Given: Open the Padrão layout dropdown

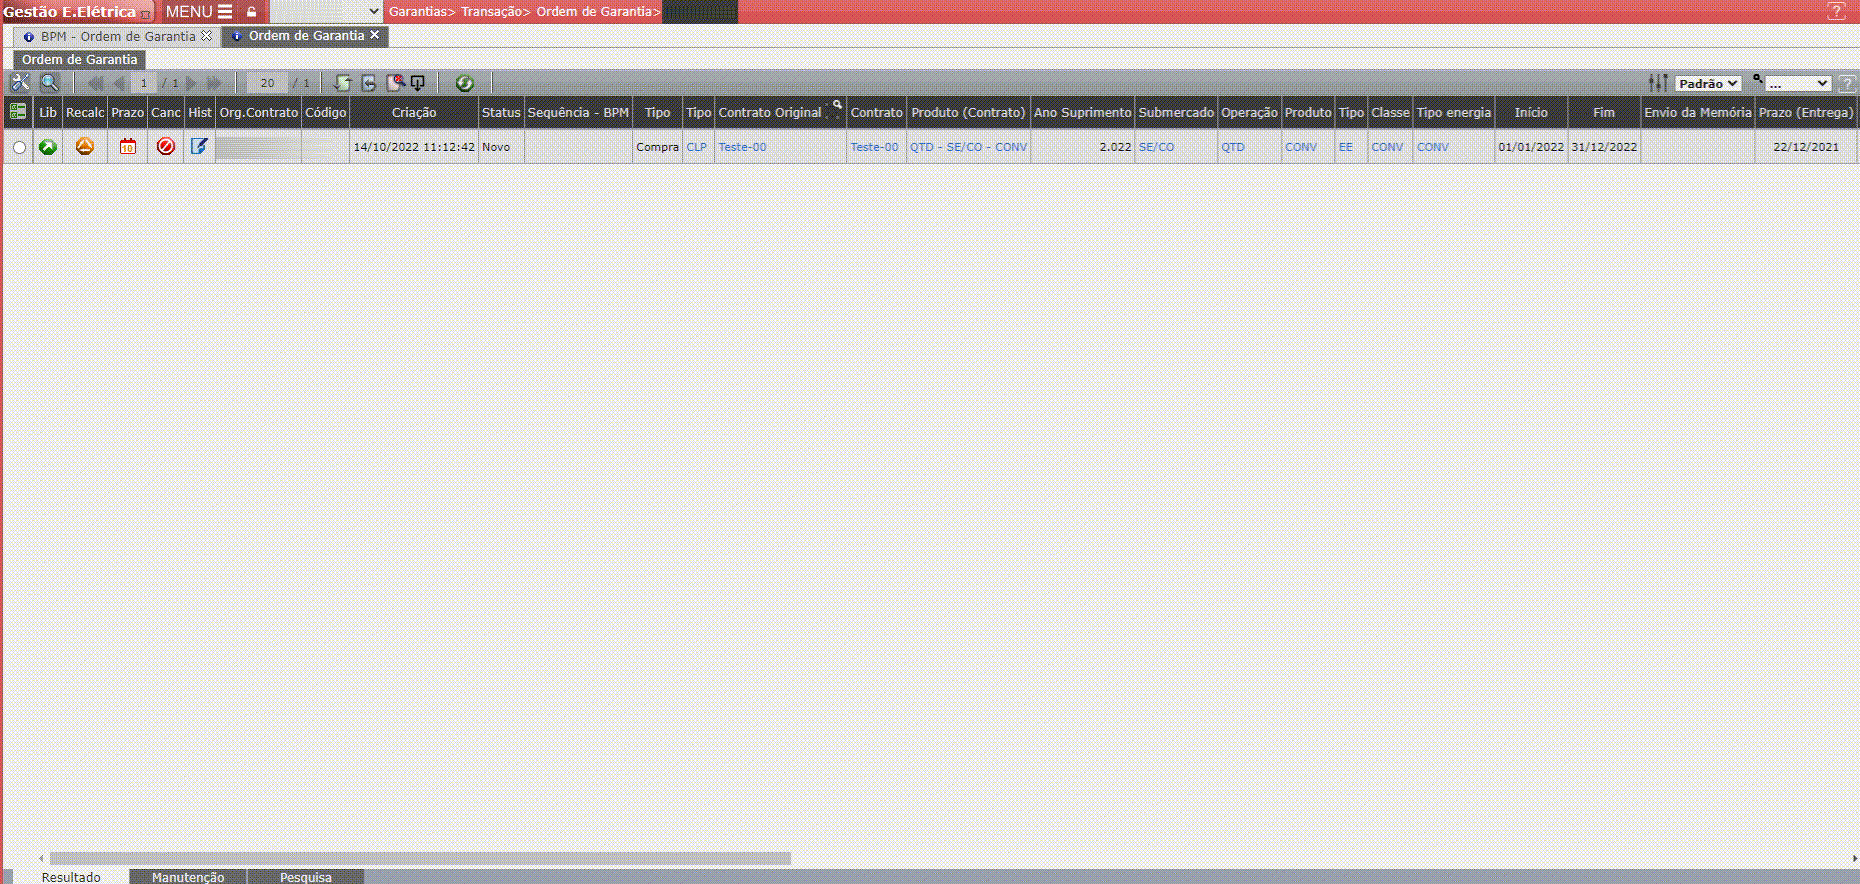Looking at the screenshot, I should click(x=1708, y=84).
